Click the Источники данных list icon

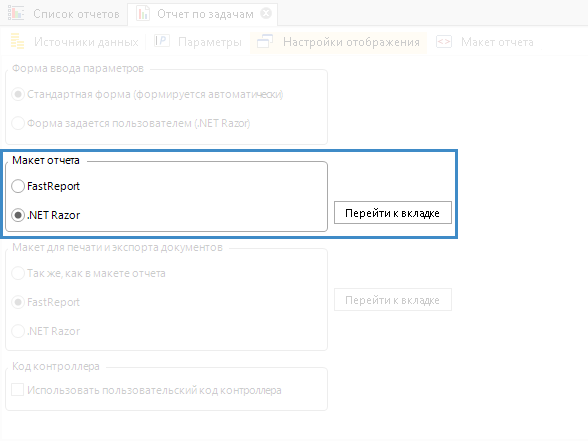click(x=17, y=41)
